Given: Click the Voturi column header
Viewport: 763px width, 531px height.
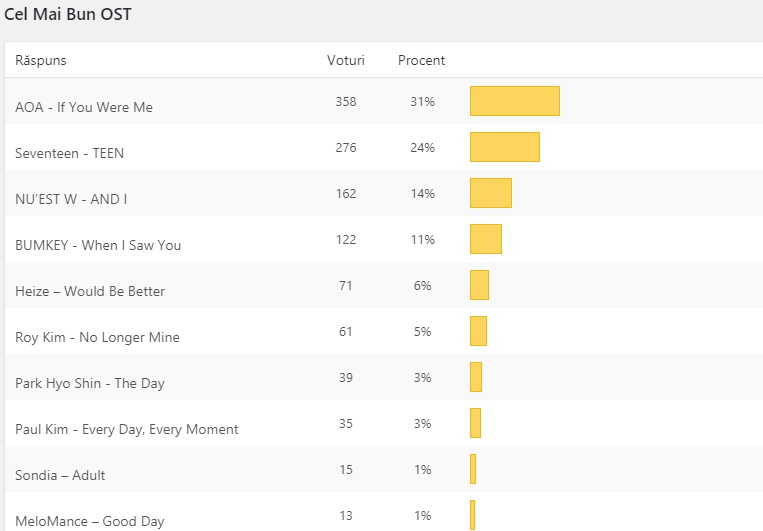Looking at the screenshot, I should [x=346, y=61].
